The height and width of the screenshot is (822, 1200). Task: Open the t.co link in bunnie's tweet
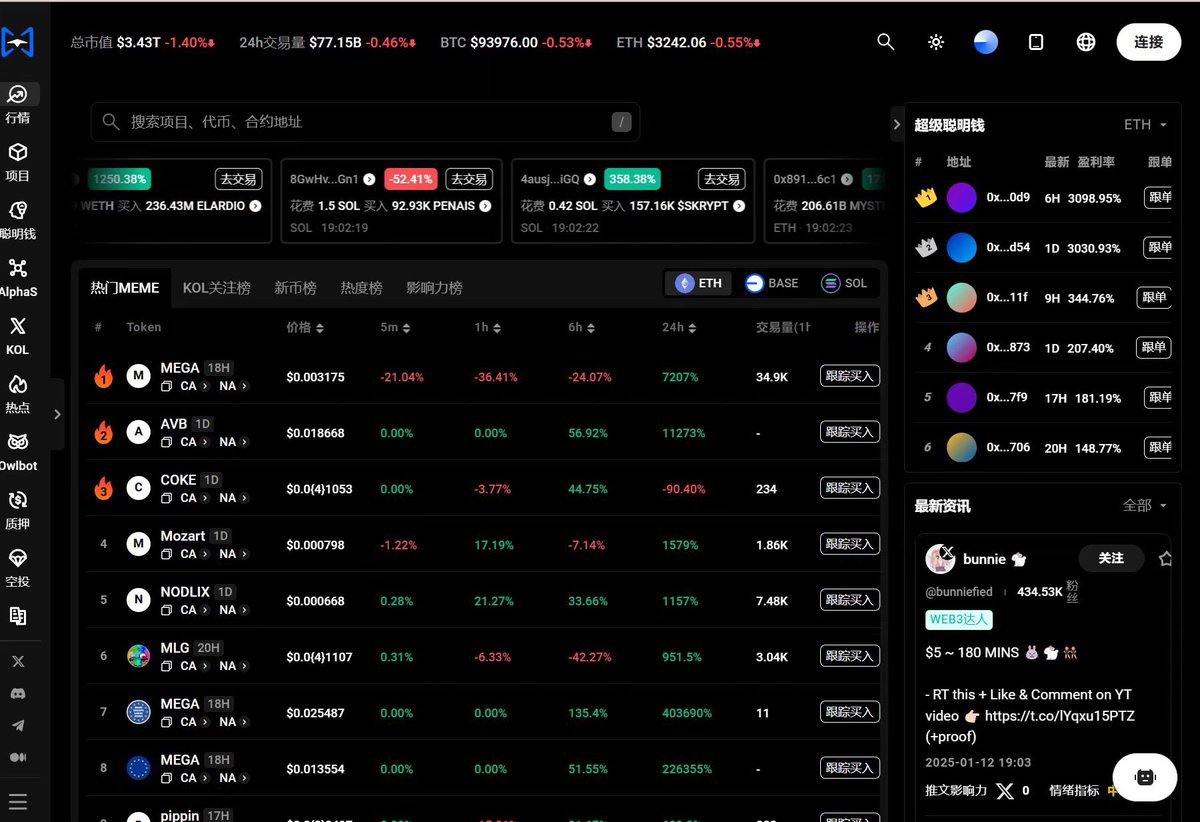pos(1059,715)
